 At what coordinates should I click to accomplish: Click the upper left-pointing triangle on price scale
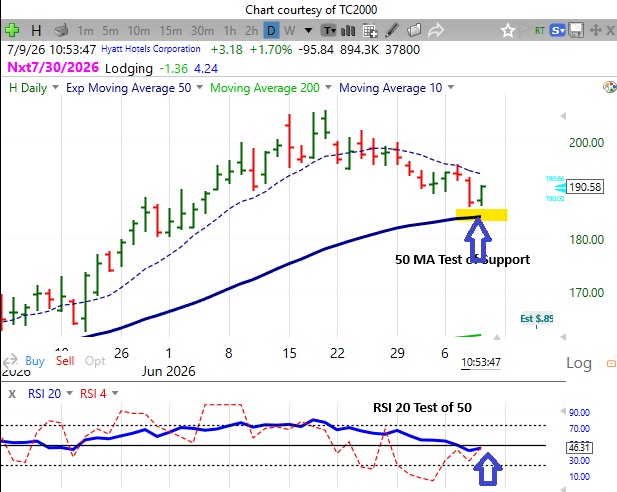(563, 116)
